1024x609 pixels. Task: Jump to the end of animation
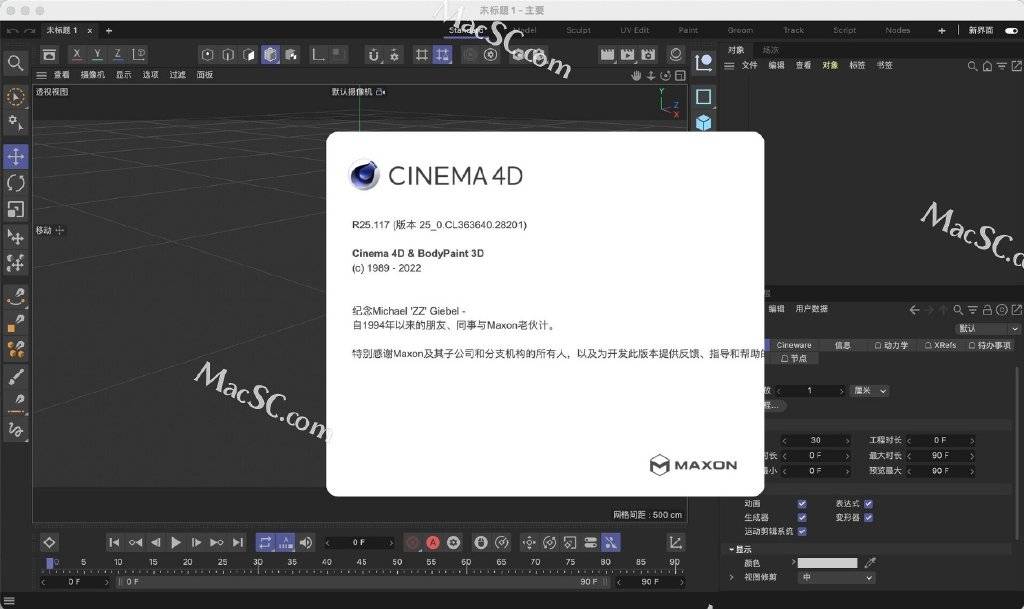[238, 542]
